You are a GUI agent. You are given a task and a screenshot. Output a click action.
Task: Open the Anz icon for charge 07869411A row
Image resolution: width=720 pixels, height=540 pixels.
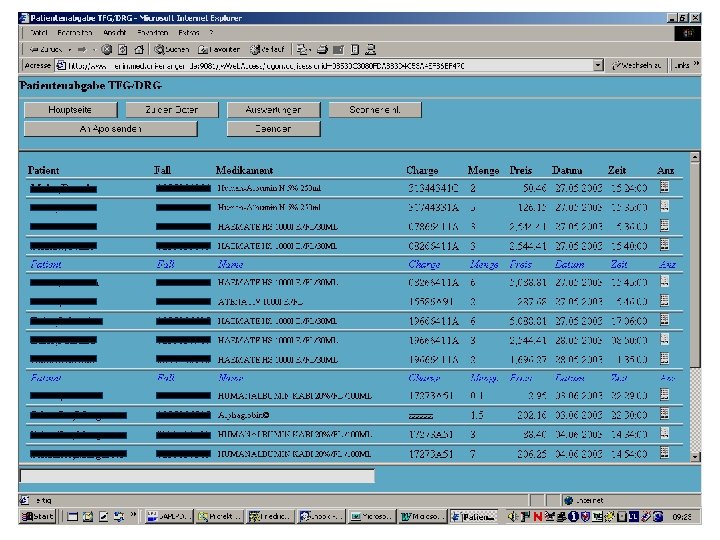click(664, 225)
